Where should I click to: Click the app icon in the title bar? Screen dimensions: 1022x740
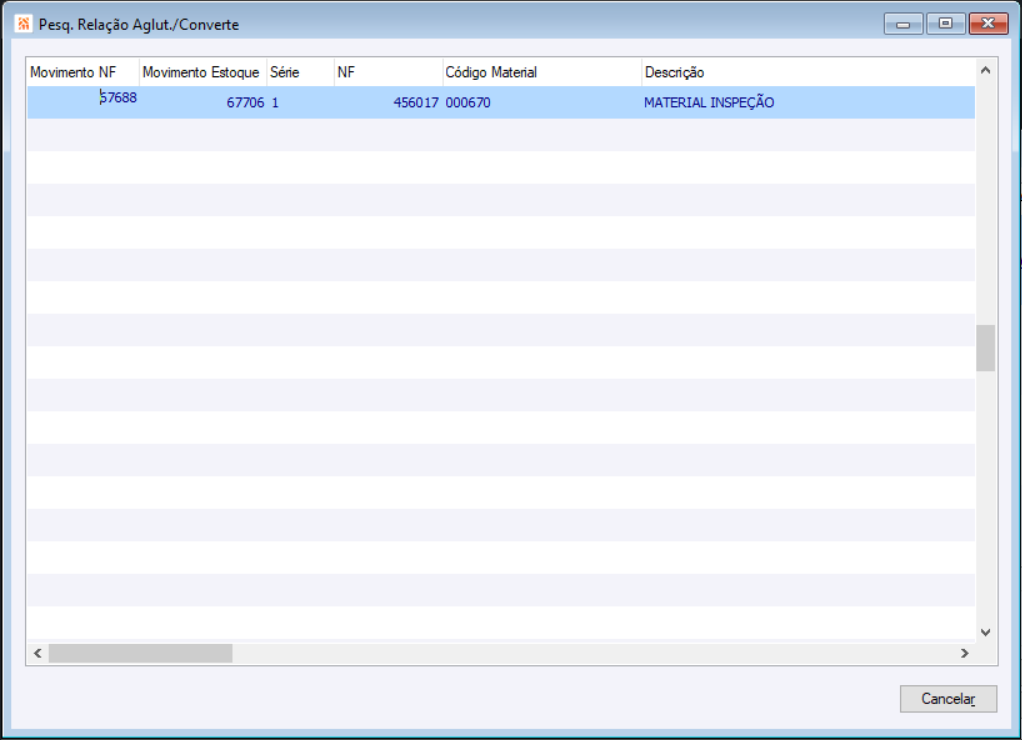[23, 24]
